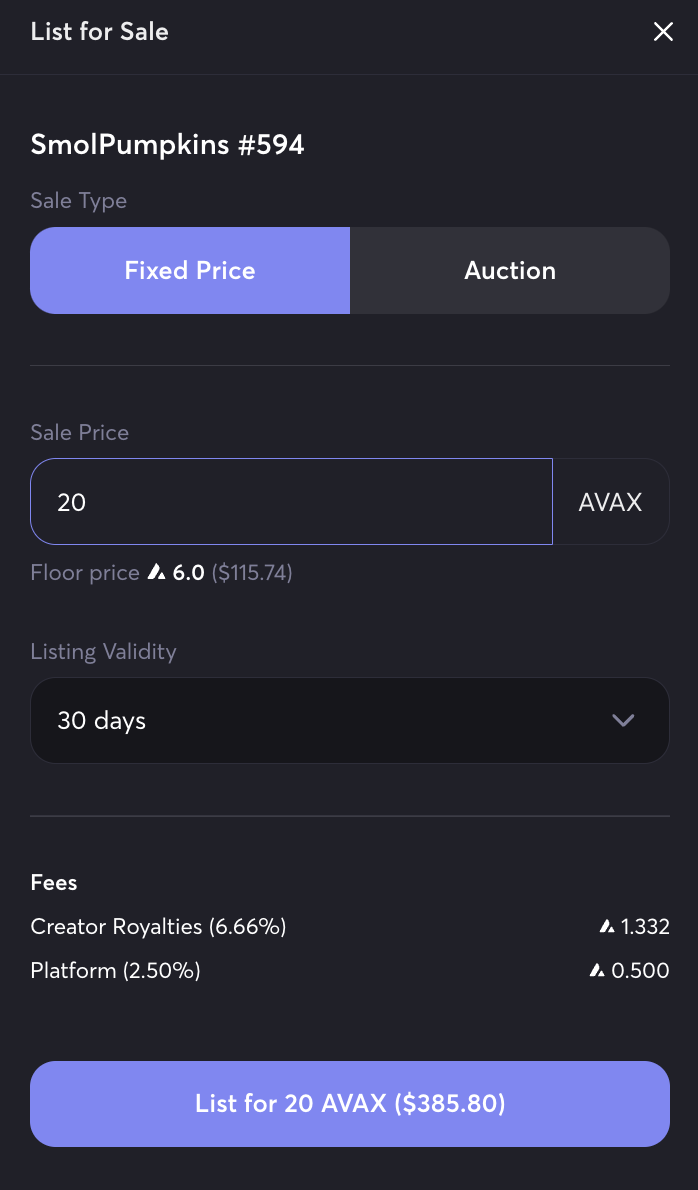Click the platform fee amount 0.500
This screenshot has height=1190, width=698.
click(640, 971)
